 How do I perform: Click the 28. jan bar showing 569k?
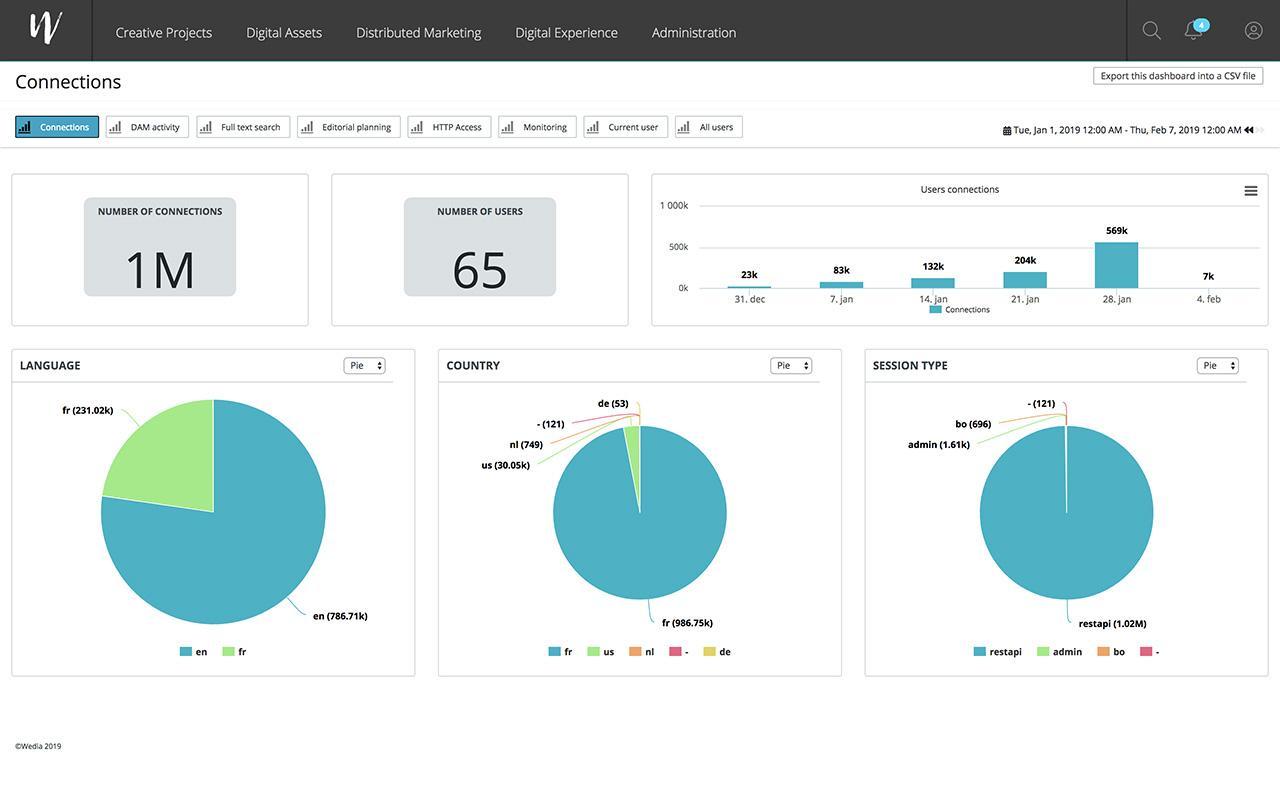[1116, 265]
